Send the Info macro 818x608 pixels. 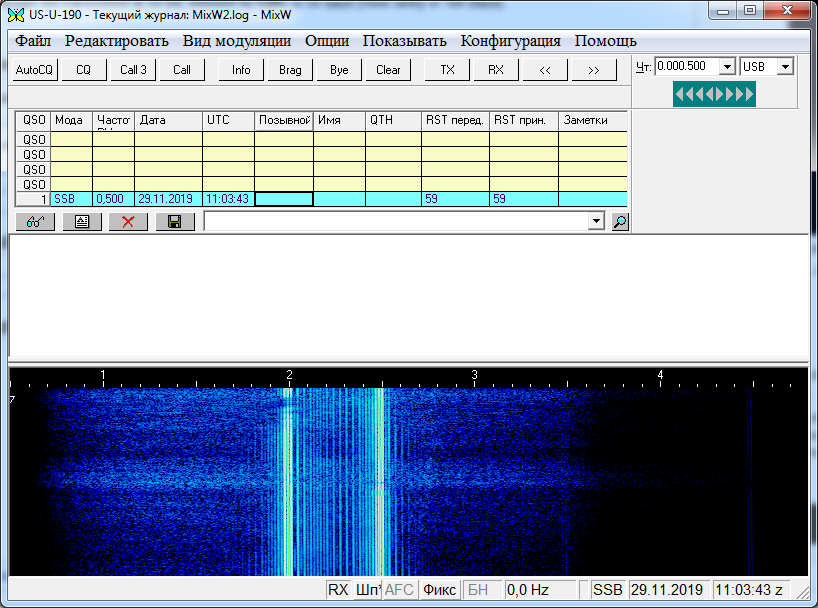coord(241,70)
